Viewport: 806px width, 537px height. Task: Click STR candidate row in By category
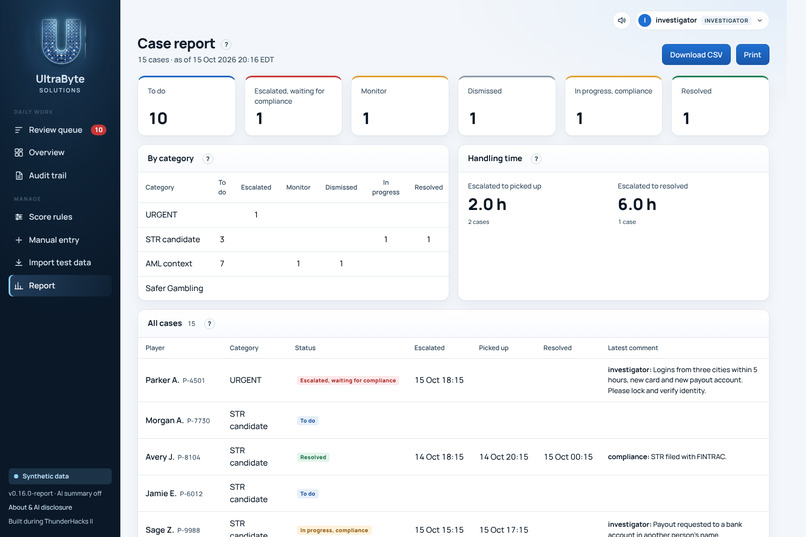click(293, 239)
